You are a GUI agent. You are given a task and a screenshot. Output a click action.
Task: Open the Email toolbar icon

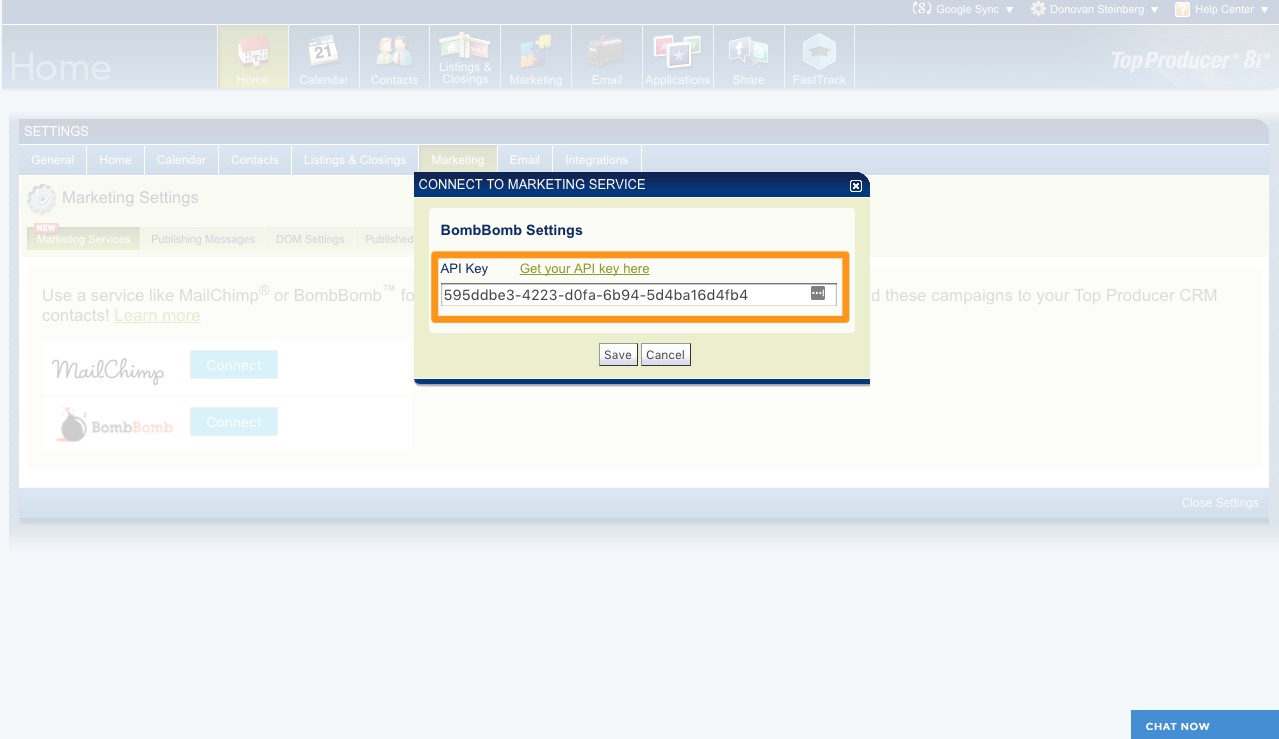click(x=607, y=58)
